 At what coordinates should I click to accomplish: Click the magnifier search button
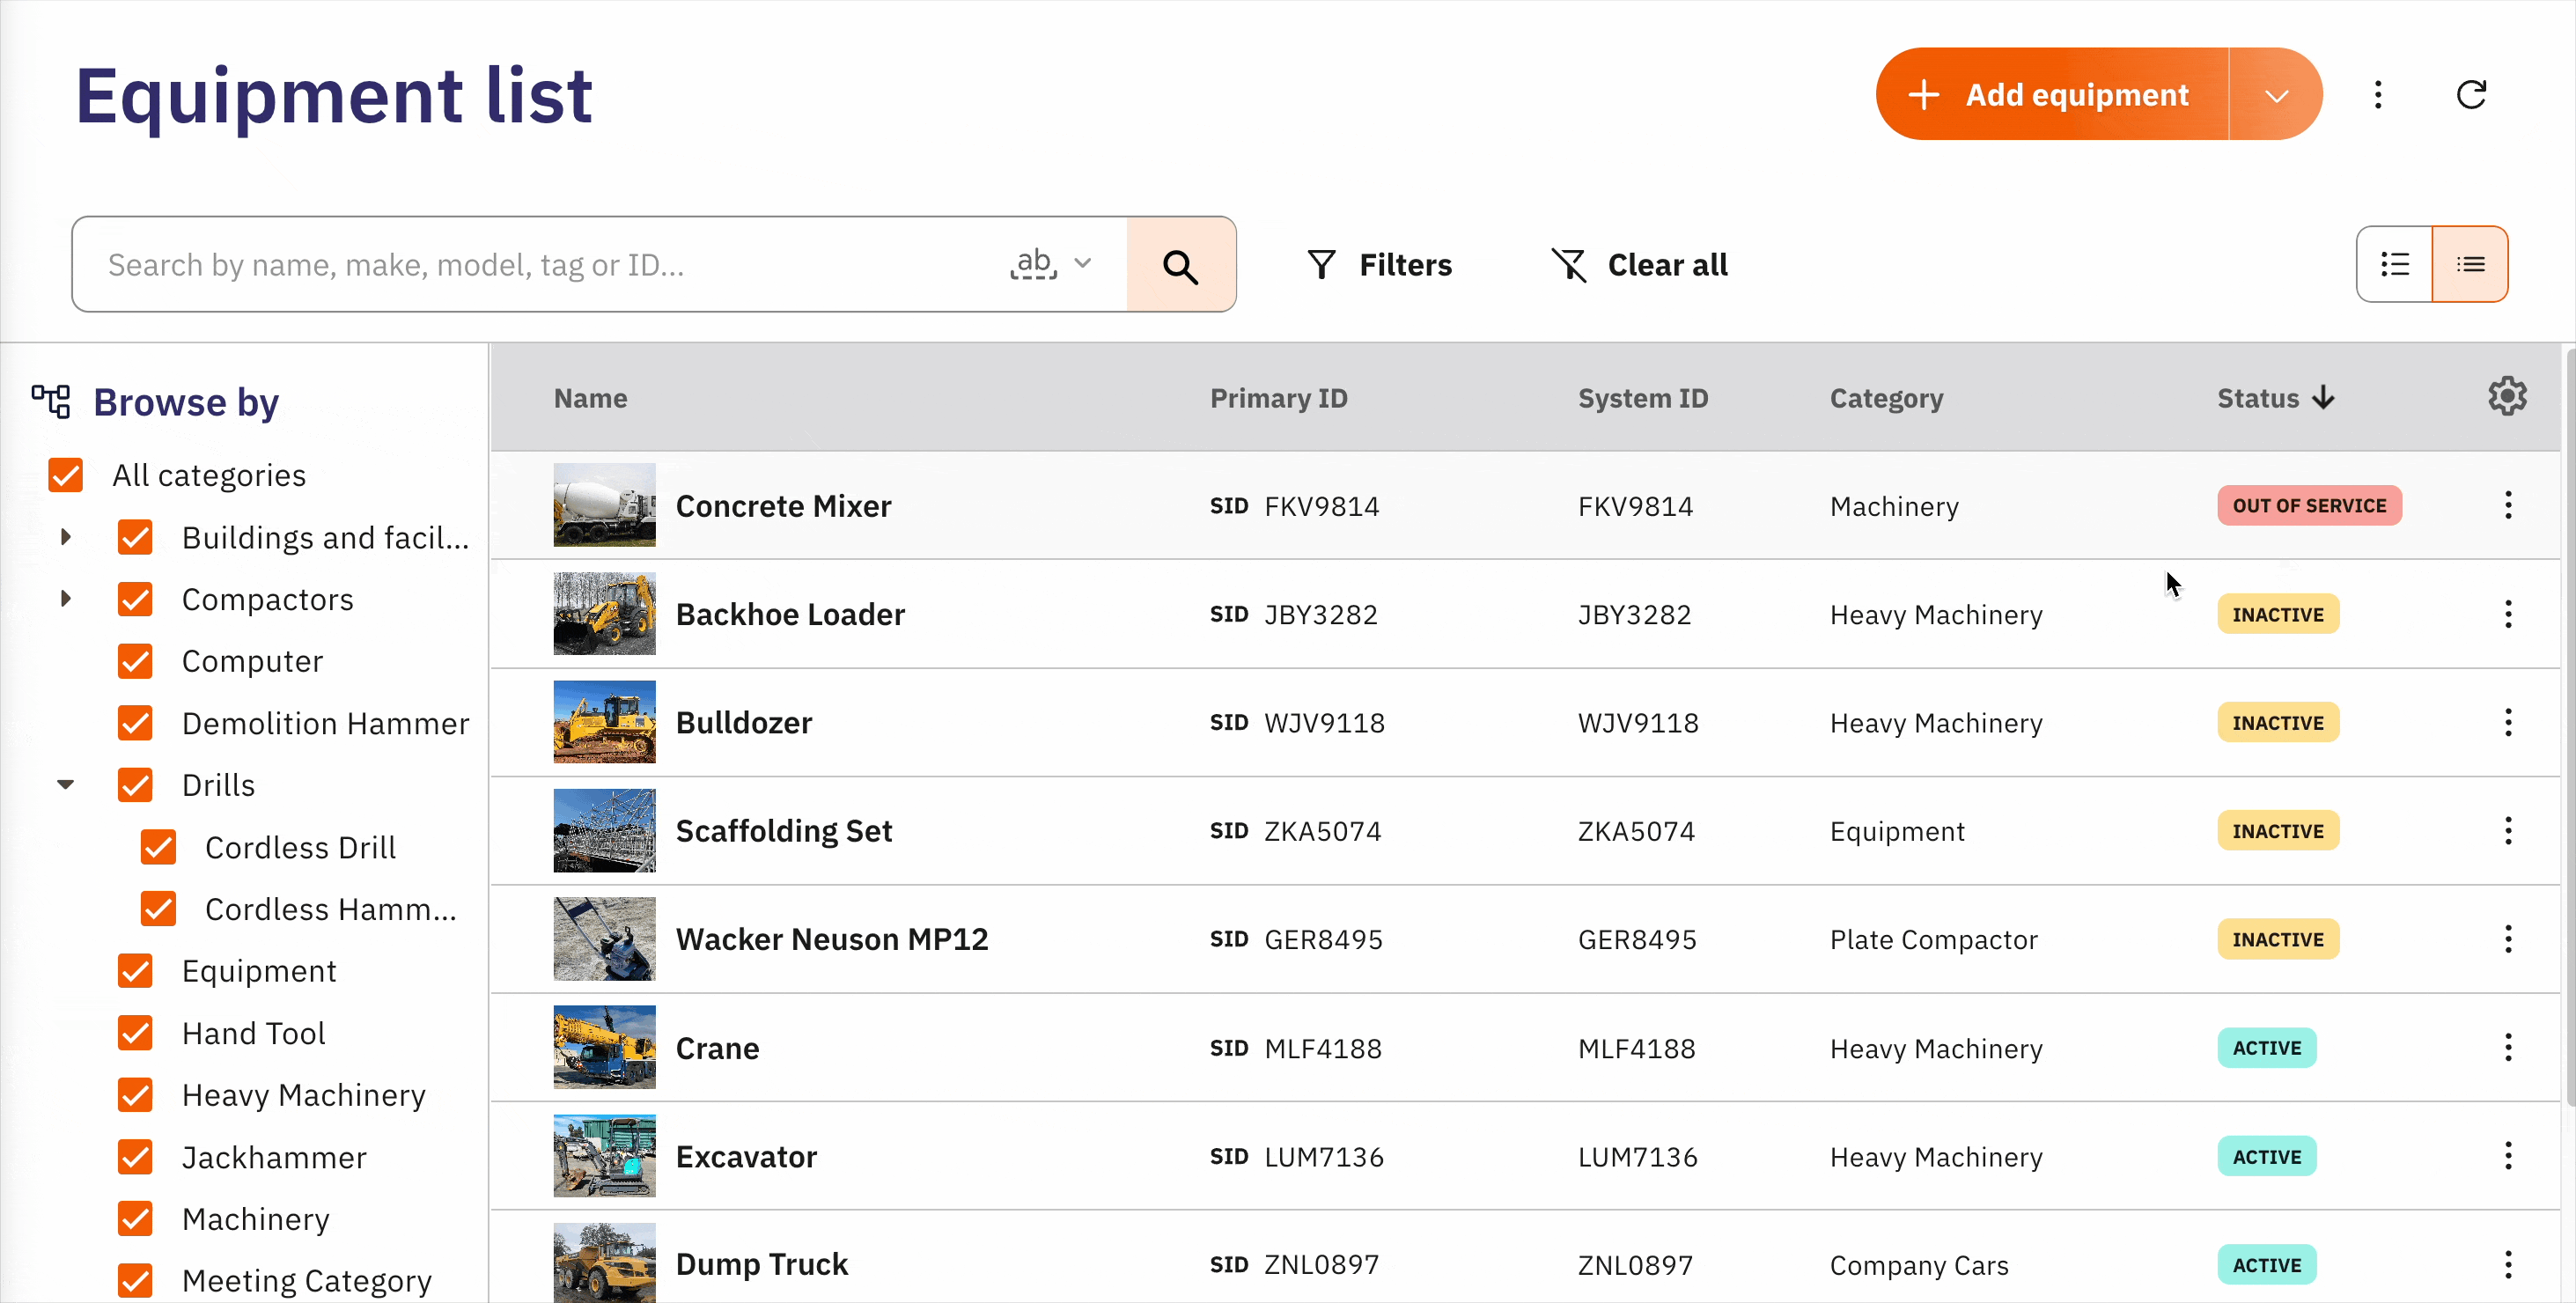click(x=1180, y=265)
